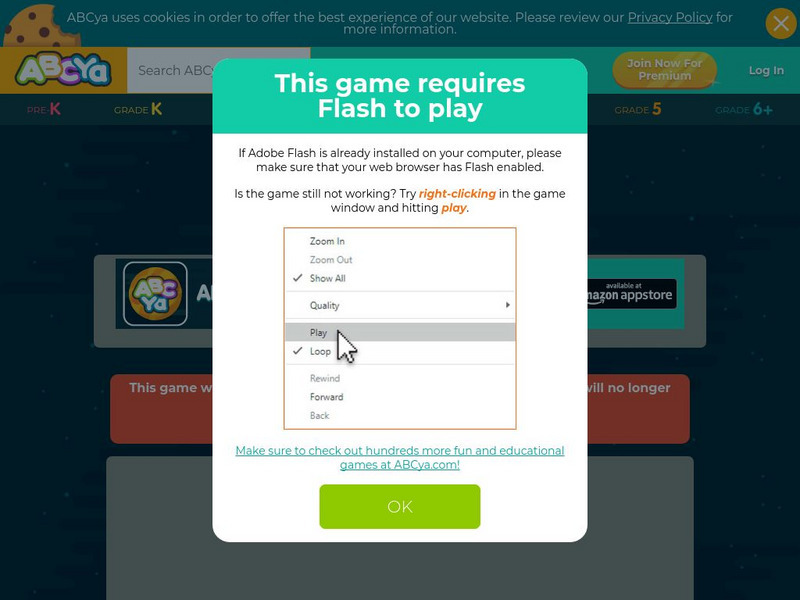Click the round ABCya app icon
This screenshot has width=800, height=600.
click(x=155, y=293)
